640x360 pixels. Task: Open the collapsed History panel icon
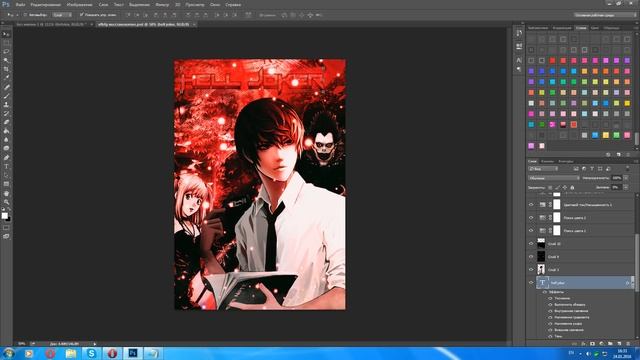coord(519,33)
